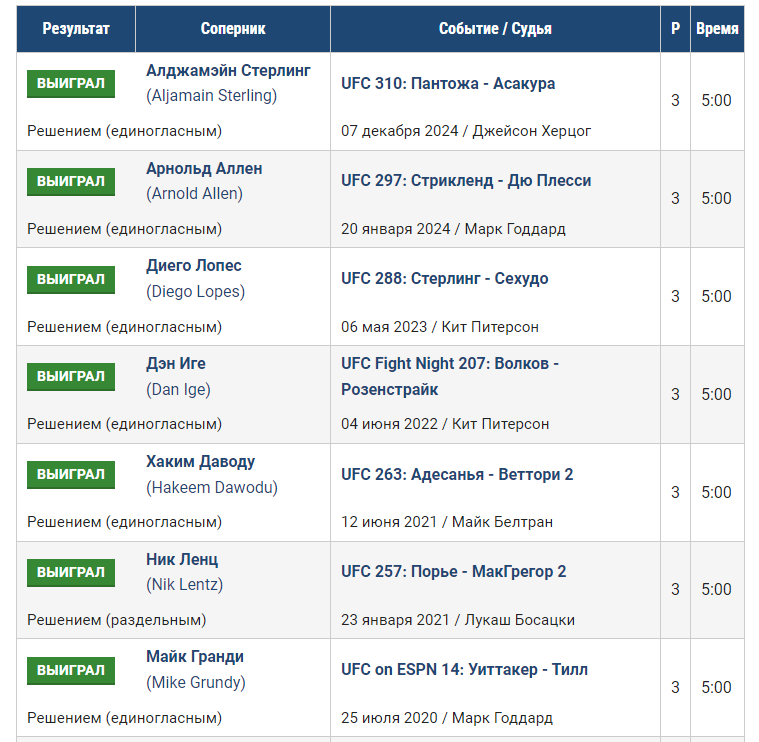Image resolution: width=759 pixels, height=742 pixels.
Task: Open UFC Fight Night 207 event link
Action: coord(450,377)
